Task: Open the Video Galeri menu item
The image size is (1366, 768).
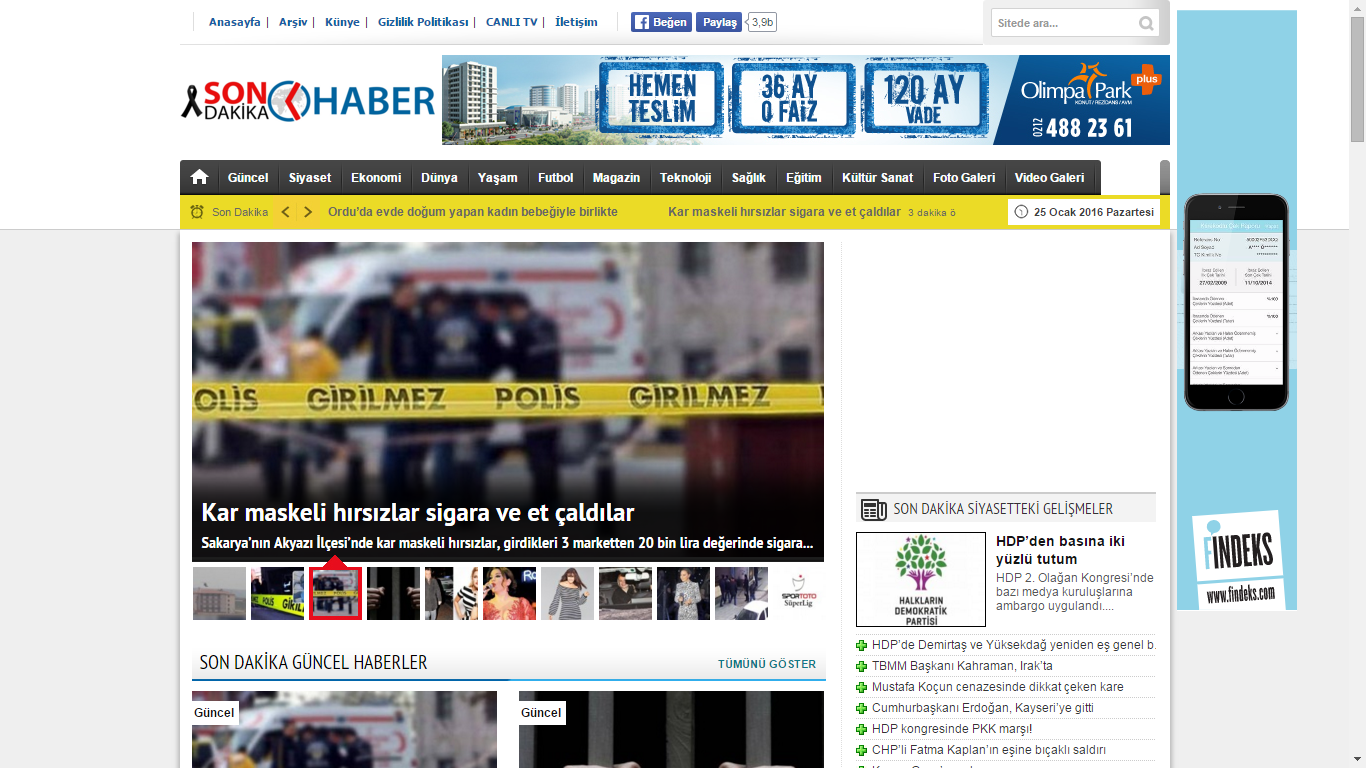Action: pos(1049,177)
